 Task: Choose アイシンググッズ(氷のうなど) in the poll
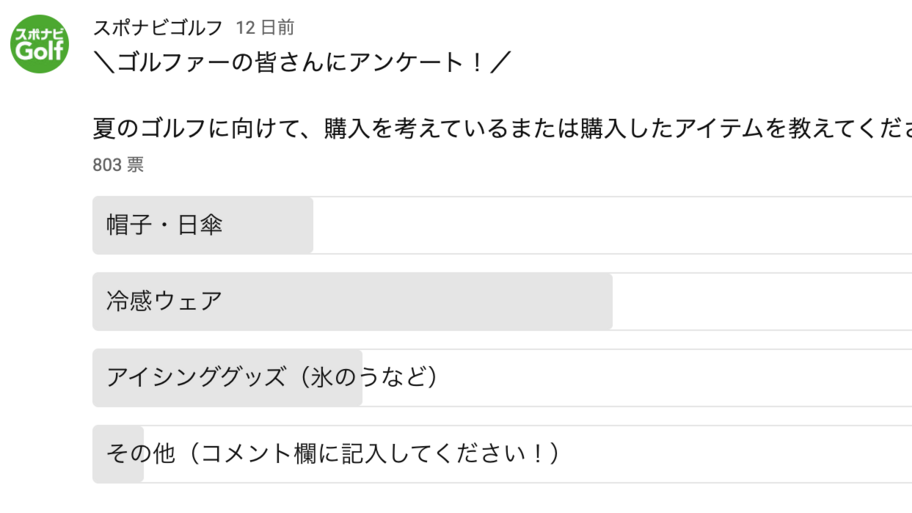pos(502,377)
